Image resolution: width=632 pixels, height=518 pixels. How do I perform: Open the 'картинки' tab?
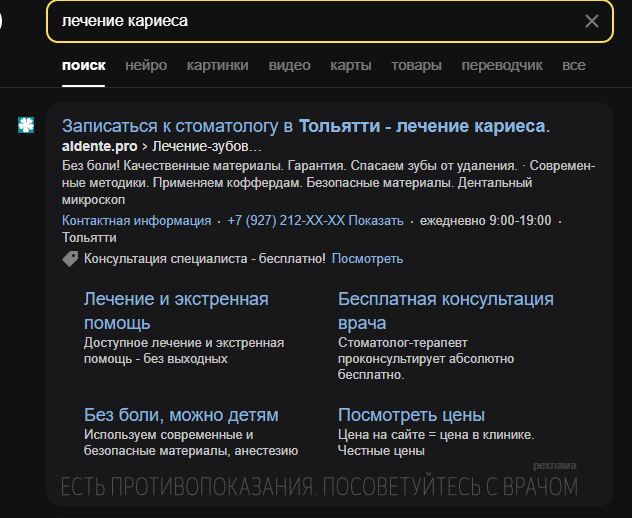click(x=217, y=65)
